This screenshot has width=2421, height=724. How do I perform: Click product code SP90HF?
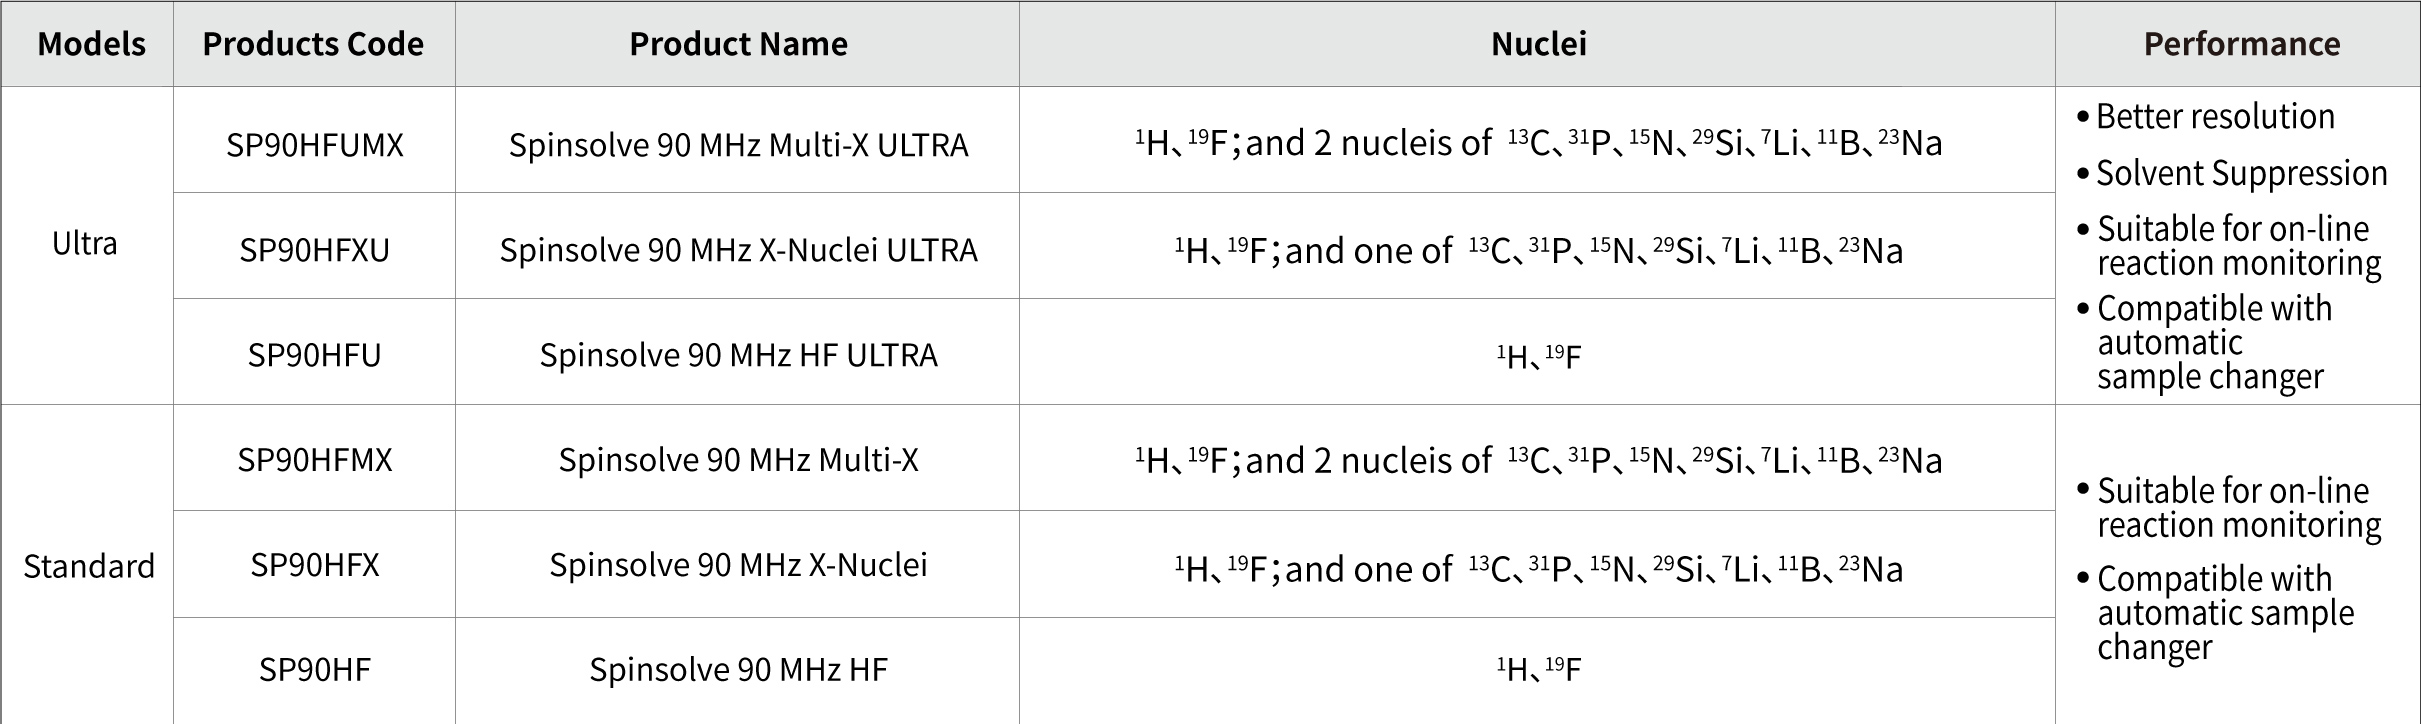click(314, 669)
